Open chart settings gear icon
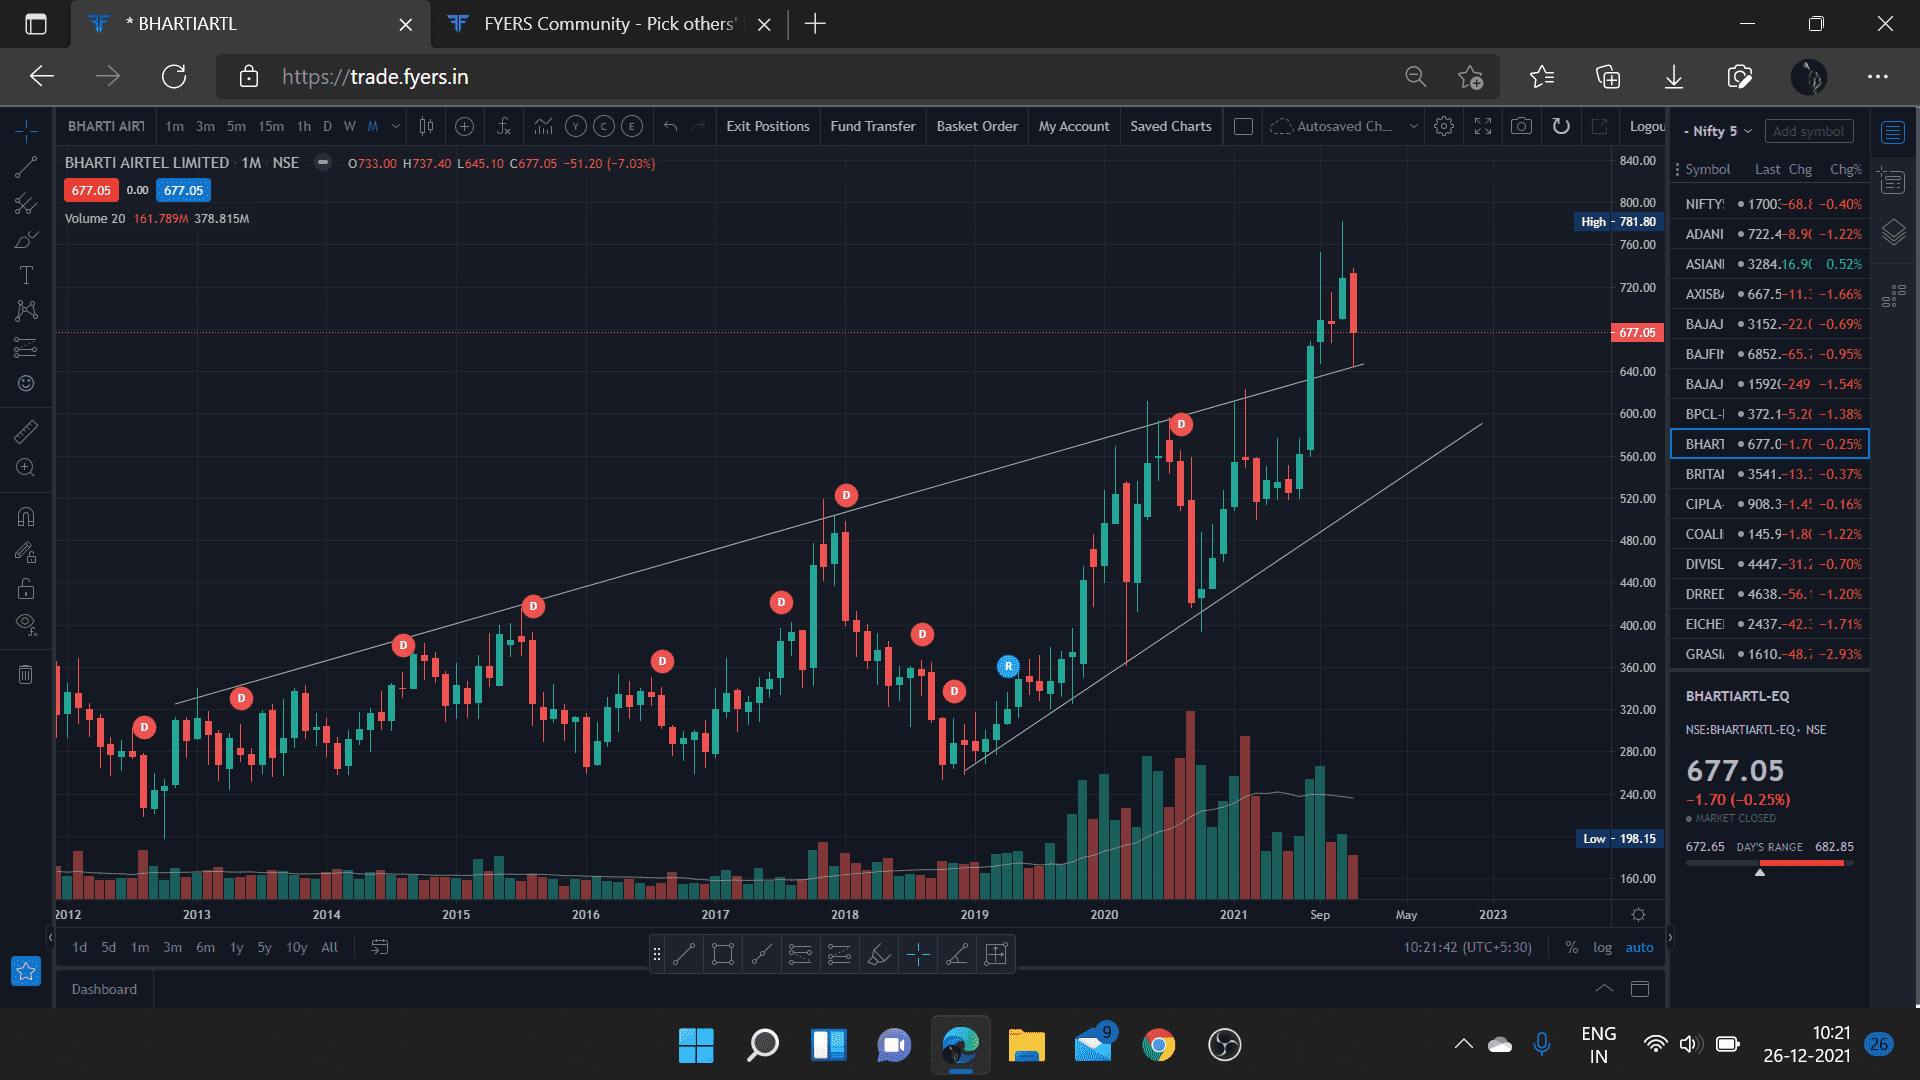The height and width of the screenshot is (1080, 1920). (x=1443, y=126)
